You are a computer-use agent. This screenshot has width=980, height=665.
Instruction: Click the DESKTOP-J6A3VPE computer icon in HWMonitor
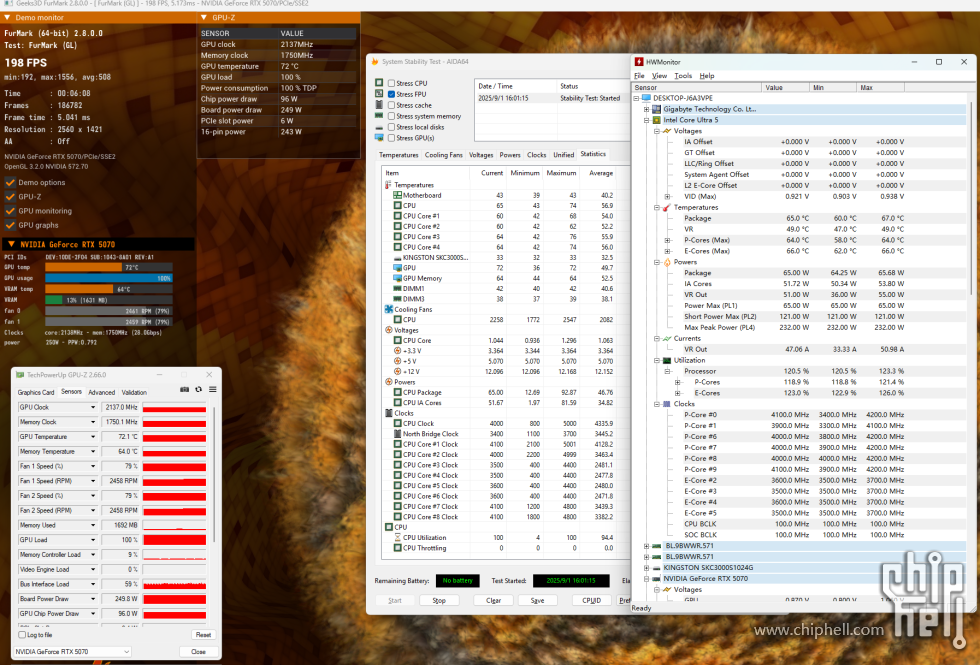tap(646, 98)
